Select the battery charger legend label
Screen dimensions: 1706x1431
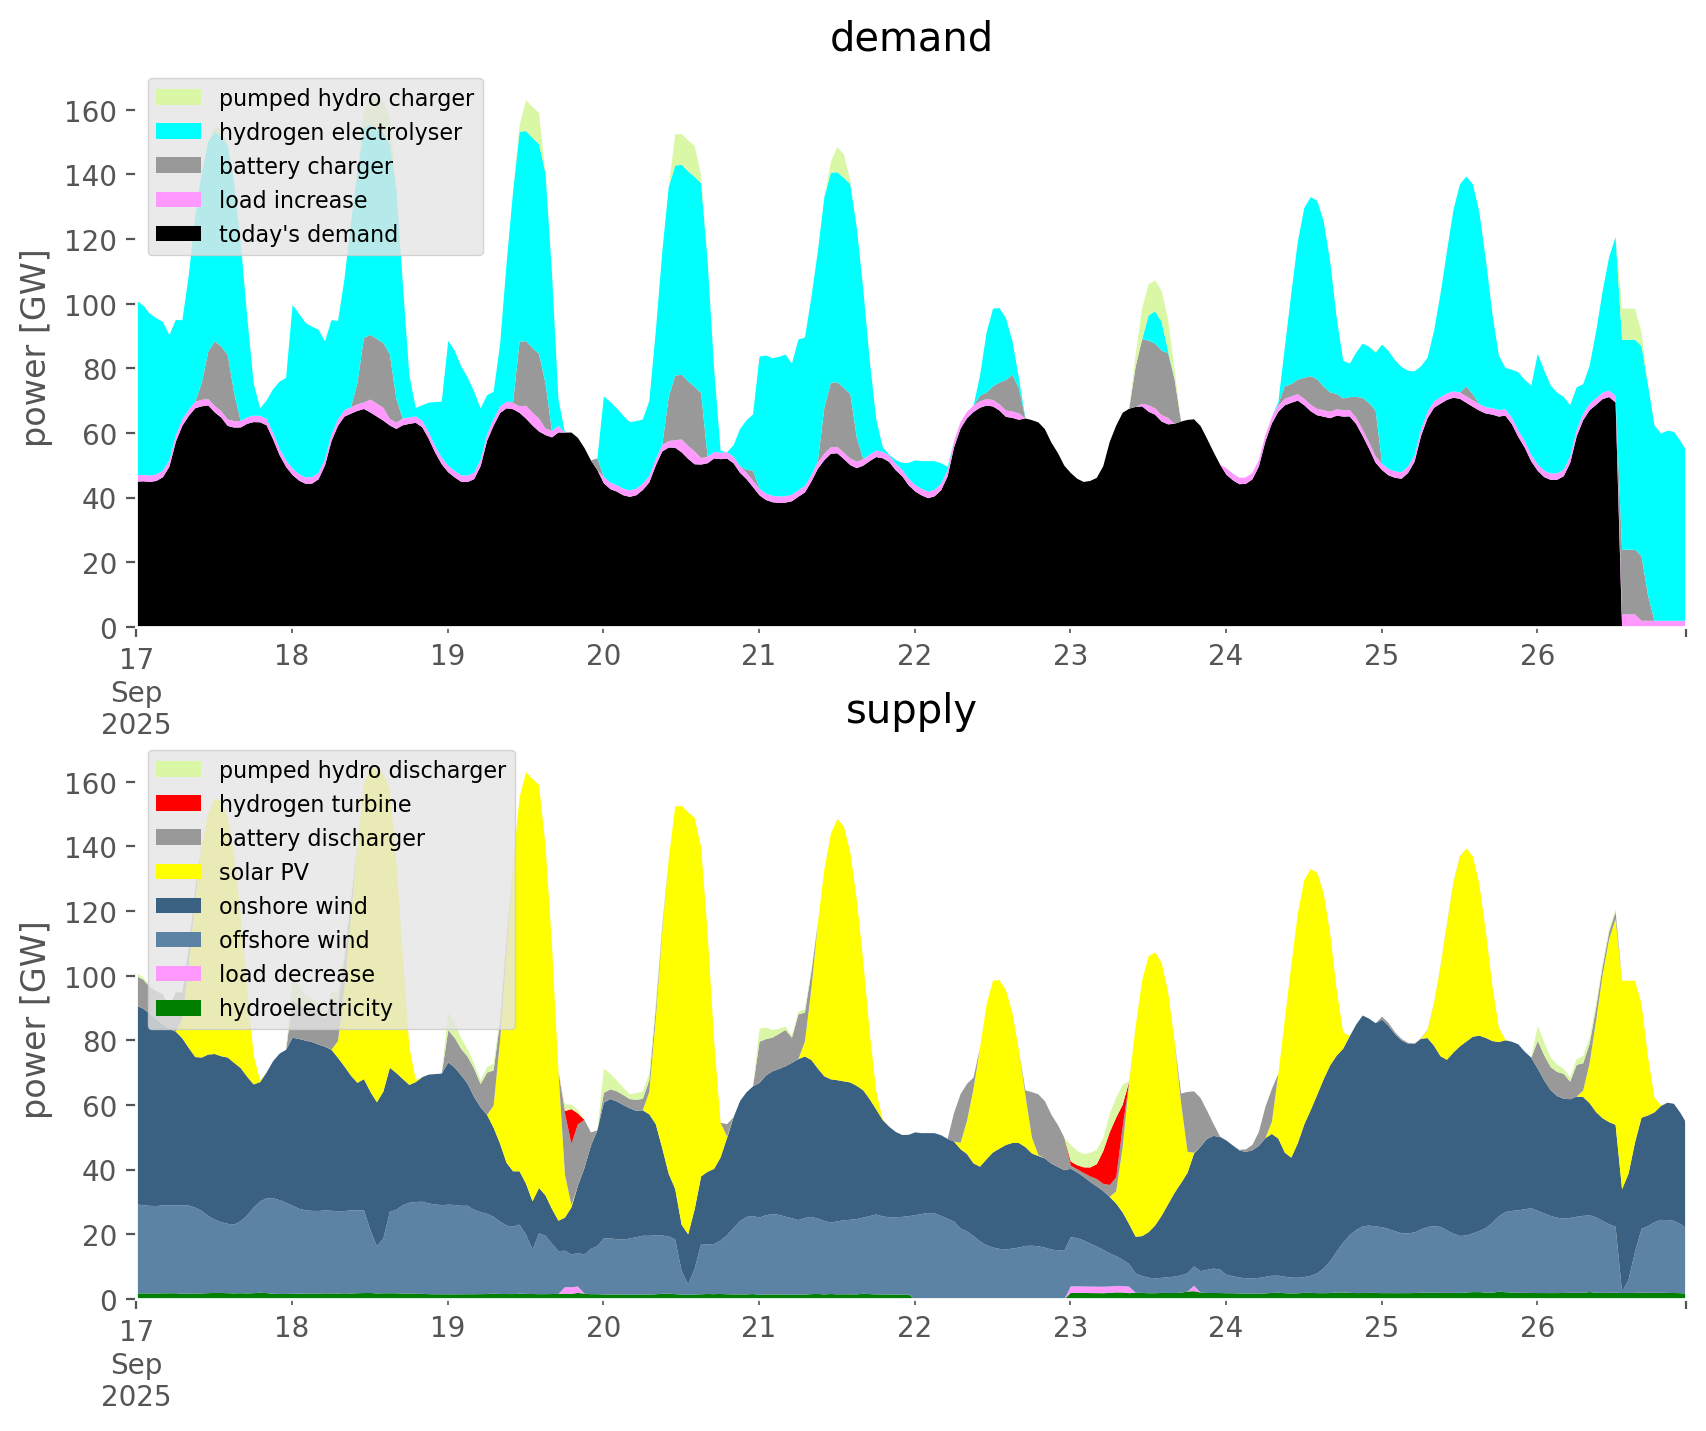[305, 166]
